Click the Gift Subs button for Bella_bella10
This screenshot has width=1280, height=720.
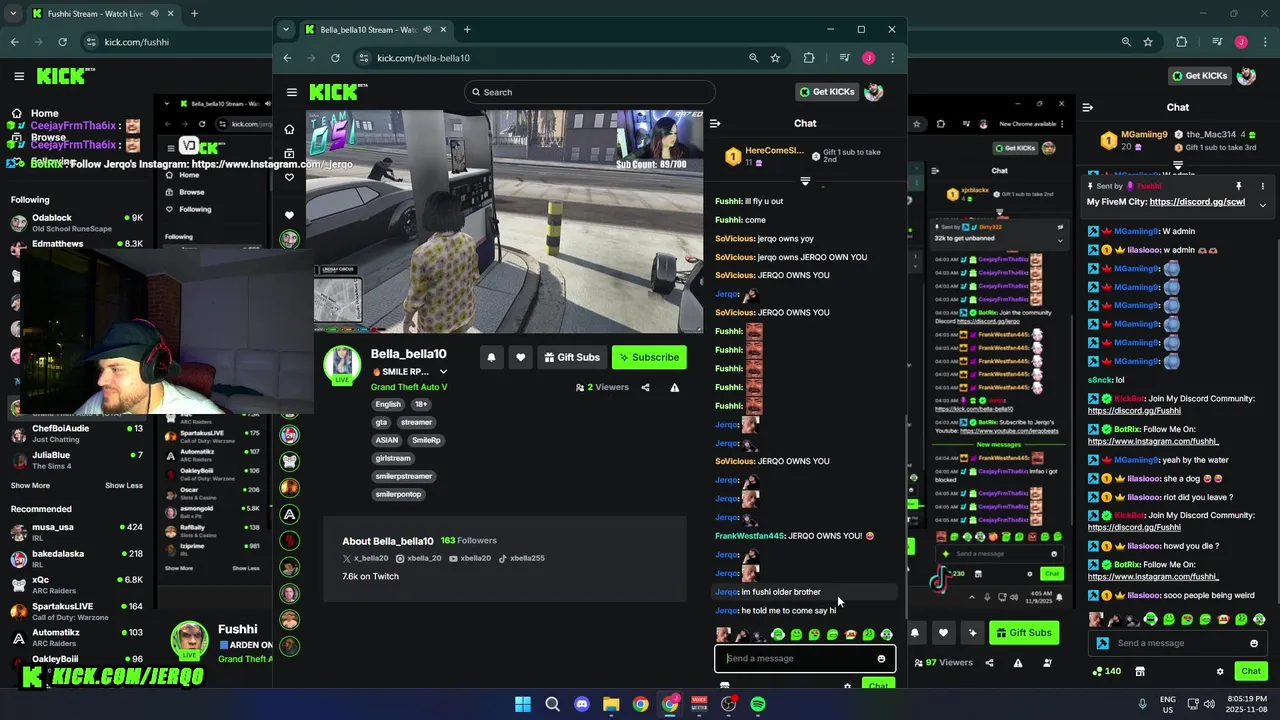[572, 357]
